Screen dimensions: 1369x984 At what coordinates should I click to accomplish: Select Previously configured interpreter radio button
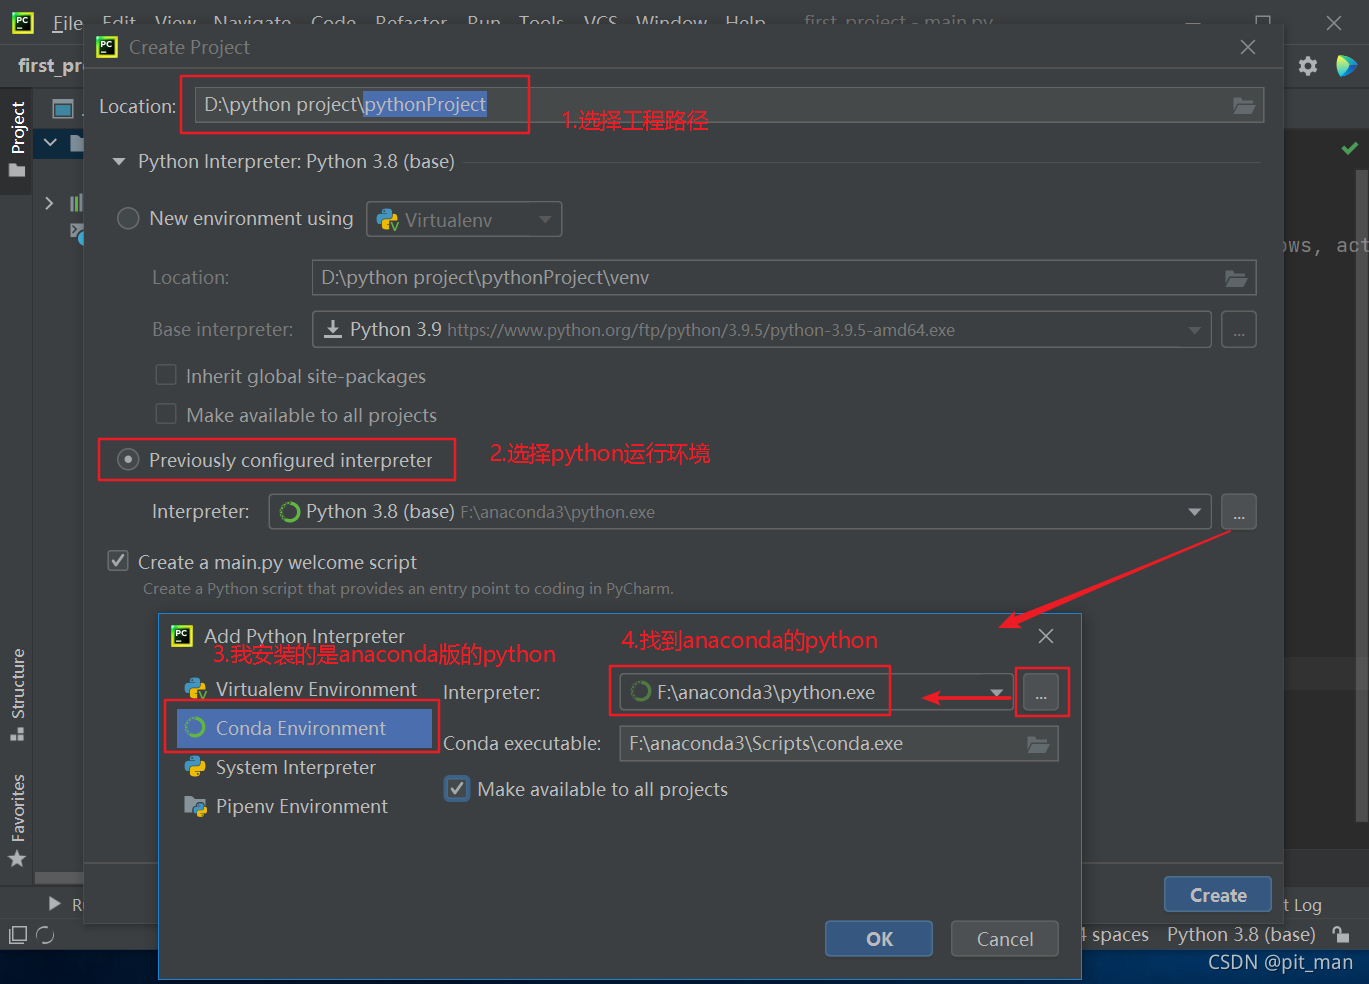tap(128, 460)
